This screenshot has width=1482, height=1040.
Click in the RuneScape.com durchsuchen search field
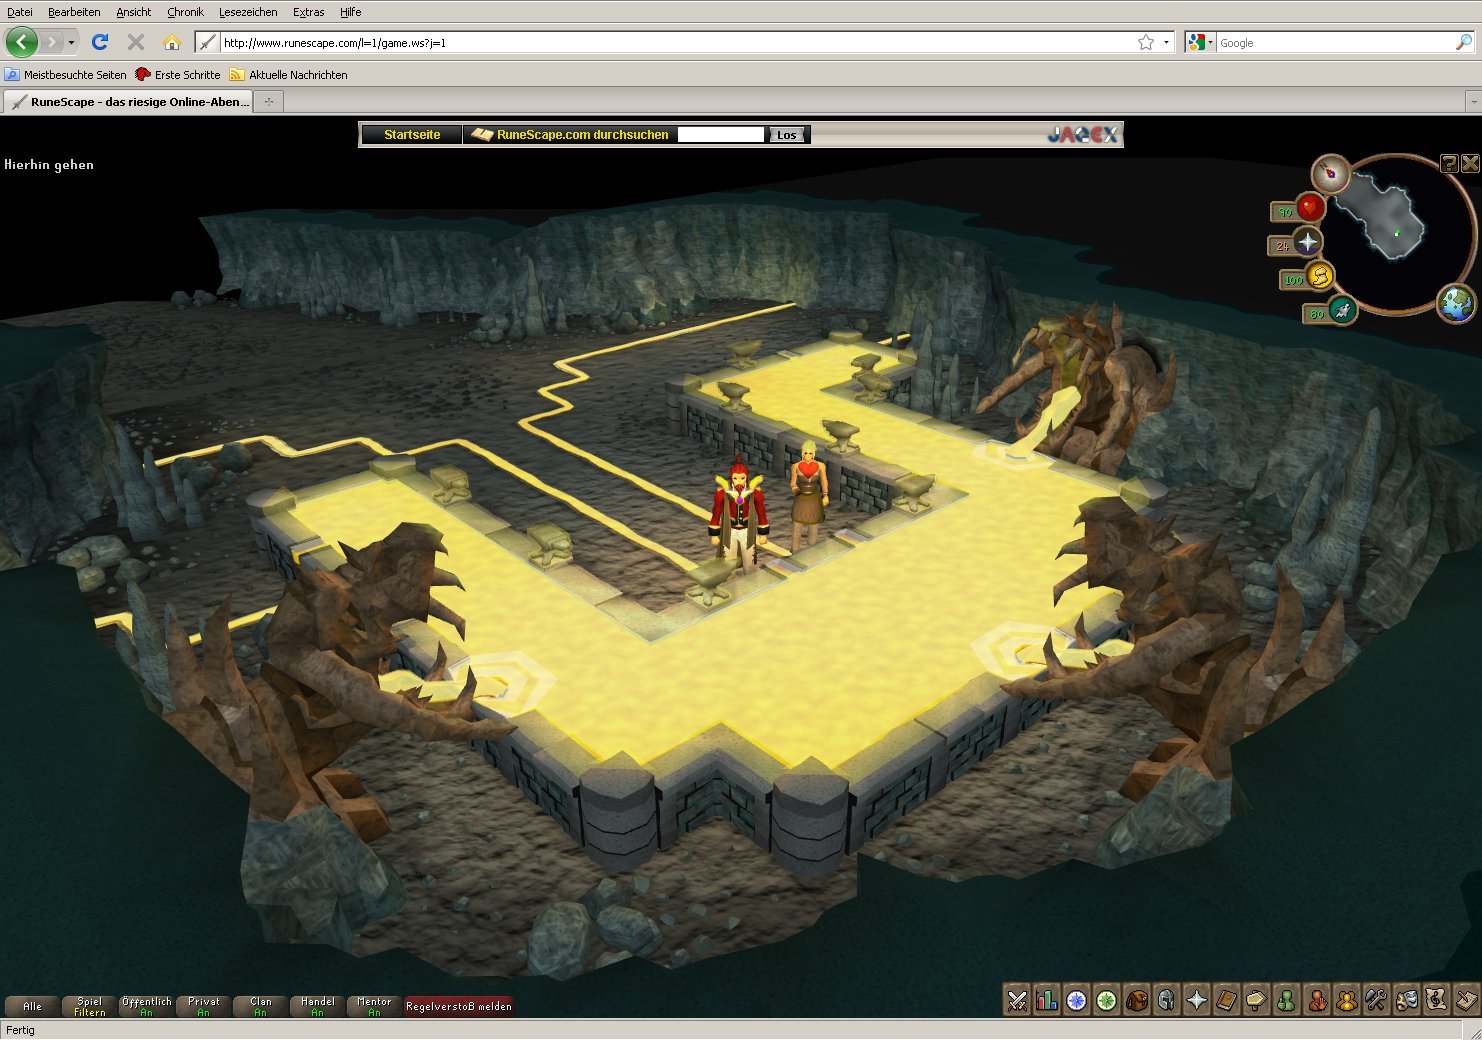[x=720, y=135]
